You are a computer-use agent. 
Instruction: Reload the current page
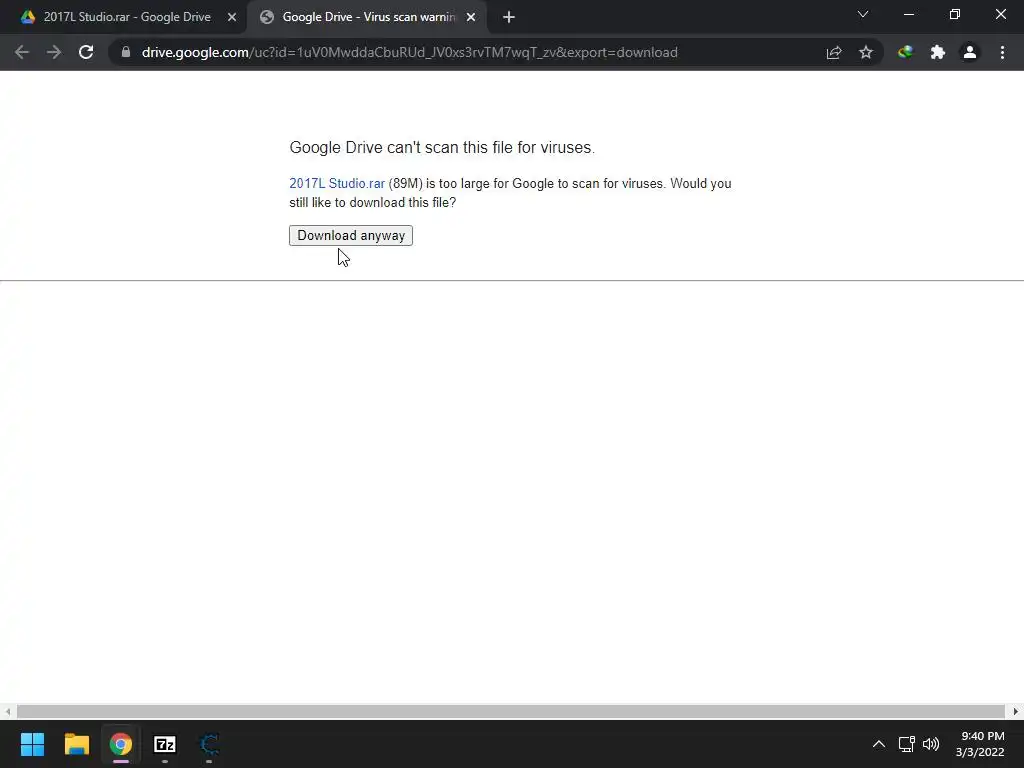(86, 52)
